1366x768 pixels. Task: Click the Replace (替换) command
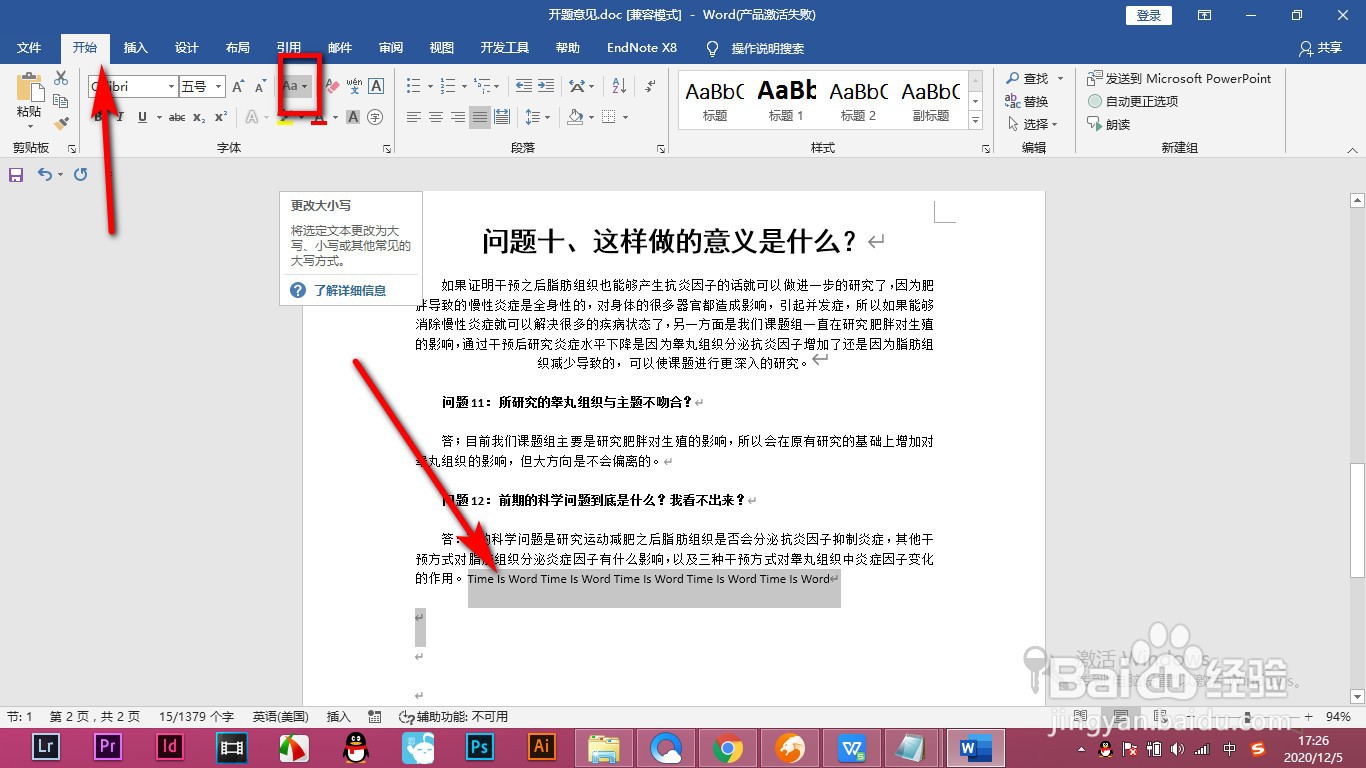tap(1027, 101)
